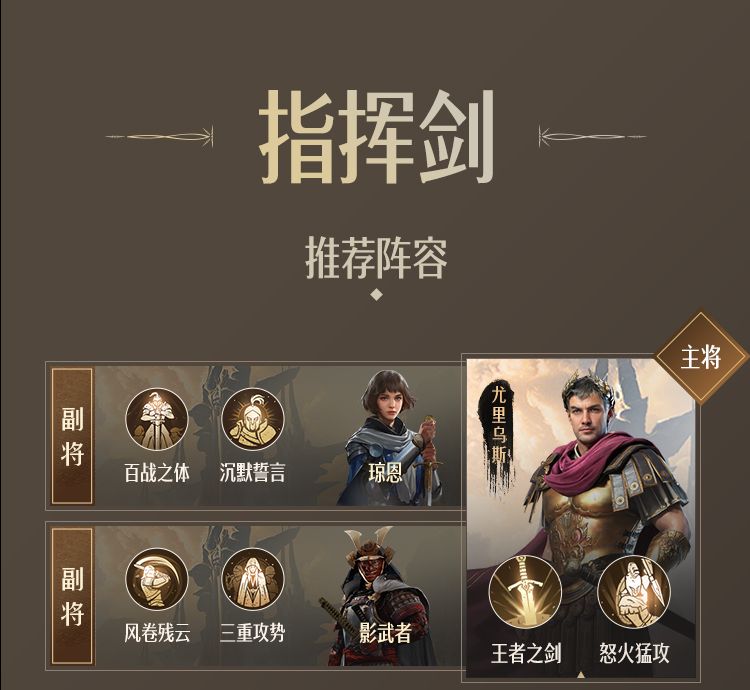Click the 指挥剑 title text
Viewport: 750px width, 690px height.
(x=376, y=137)
